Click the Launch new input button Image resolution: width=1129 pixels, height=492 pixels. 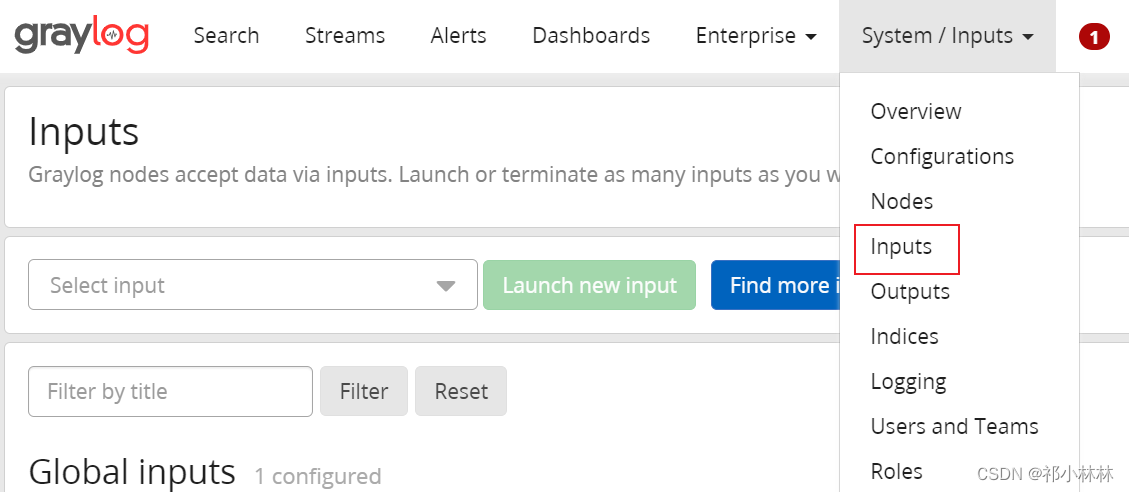[x=590, y=285]
